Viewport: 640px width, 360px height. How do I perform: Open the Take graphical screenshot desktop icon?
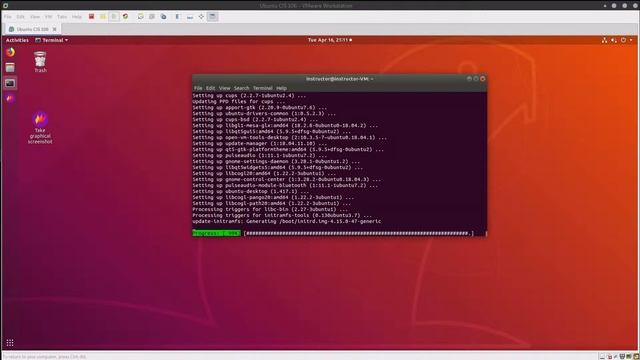coord(40,128)
